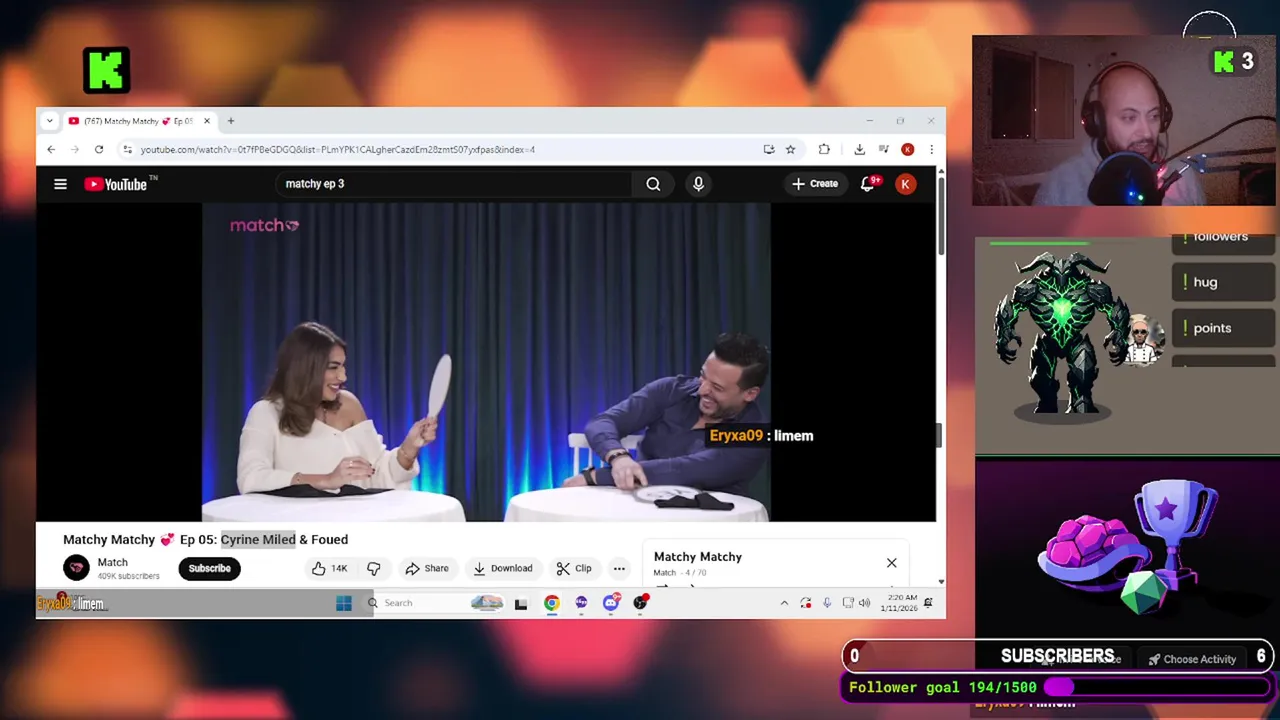Open Chrome extensions puzzle icon
The image size is (1280, 720).
pos(824,150)
